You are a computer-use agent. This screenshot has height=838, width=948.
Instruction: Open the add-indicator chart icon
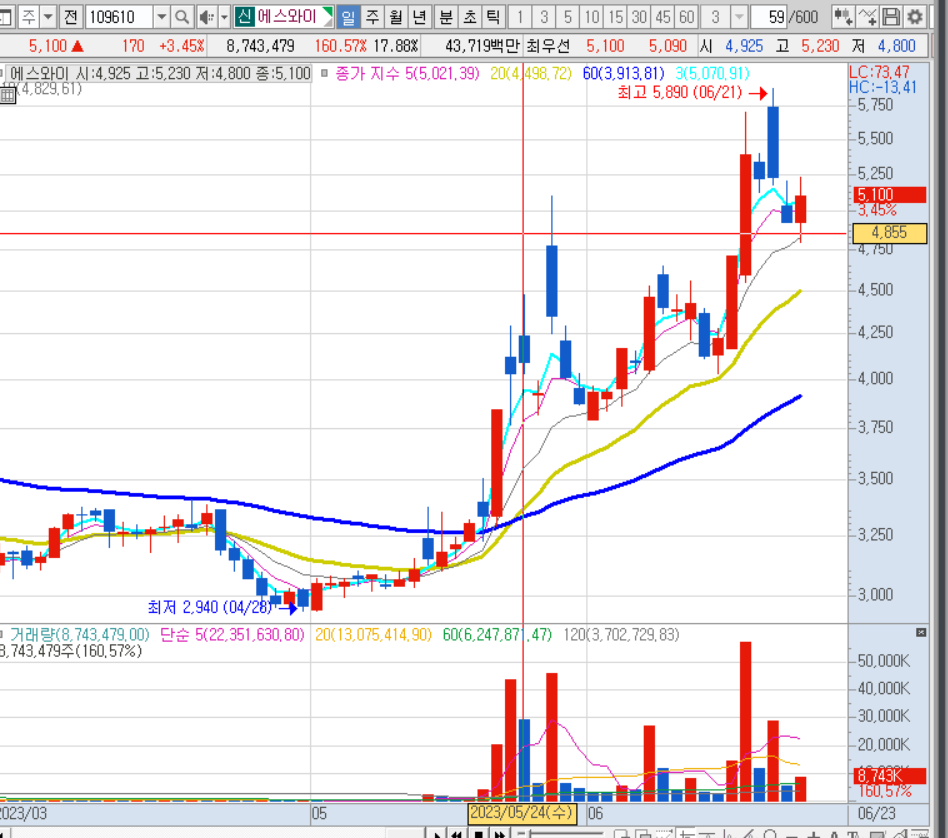click(843, 17)
